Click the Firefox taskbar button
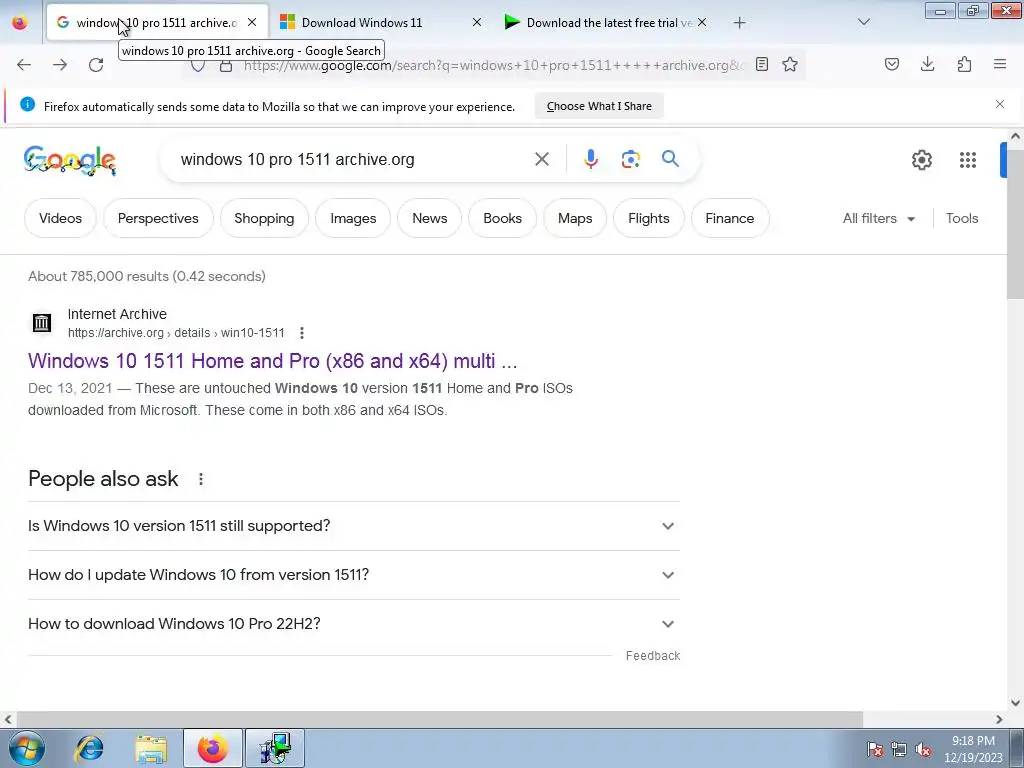This screenshot has height=768, width=1024. pos(213,748)
